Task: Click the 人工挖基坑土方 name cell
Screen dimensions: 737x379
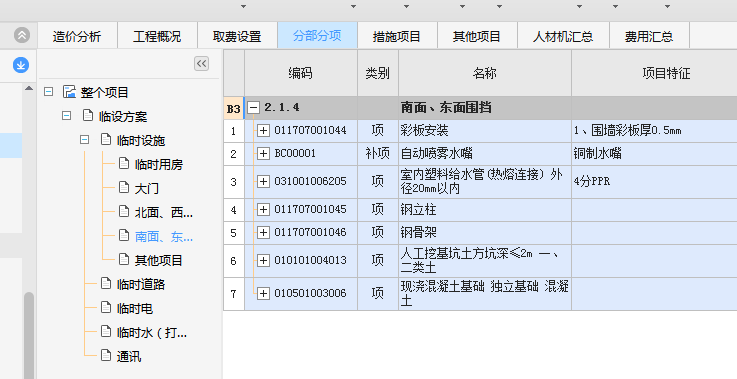Action: (x=485, y=261)
